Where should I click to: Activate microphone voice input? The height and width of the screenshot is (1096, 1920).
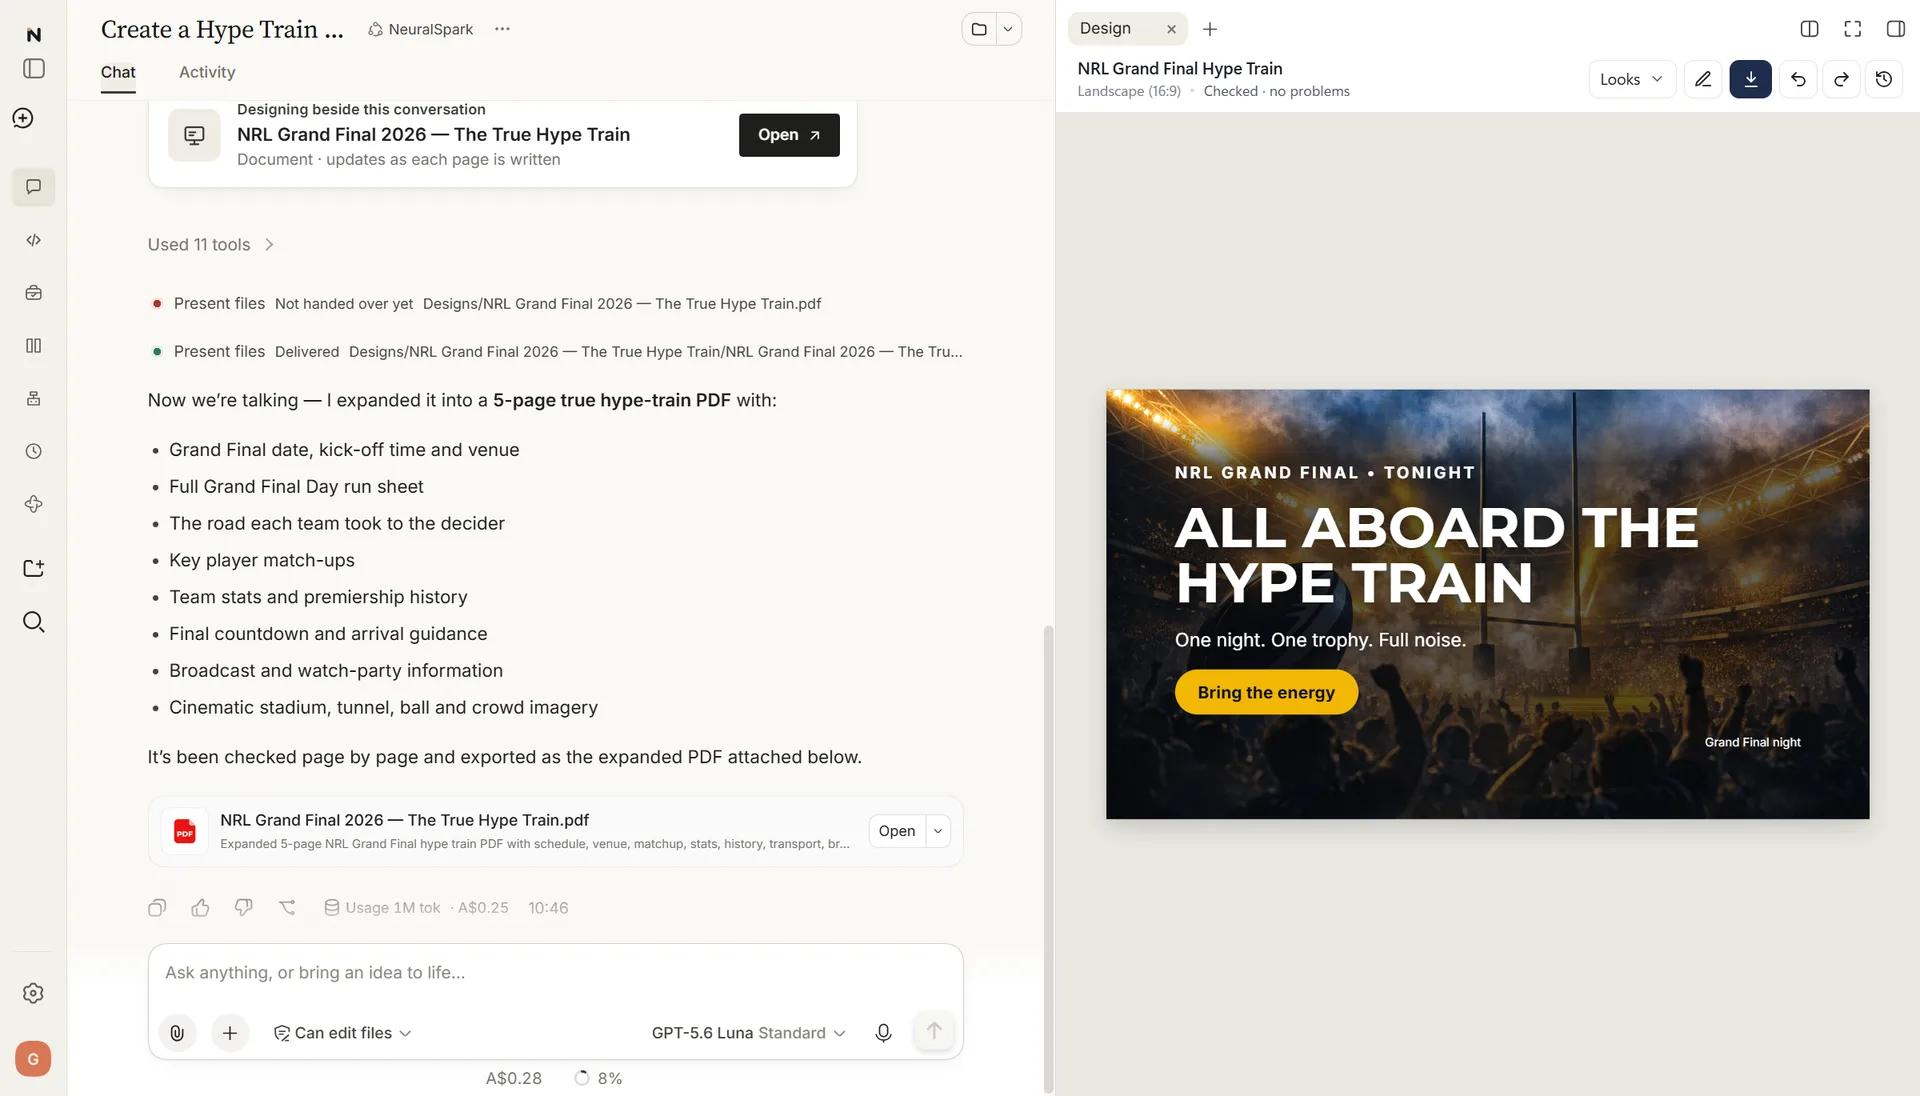click(883, 1033)
